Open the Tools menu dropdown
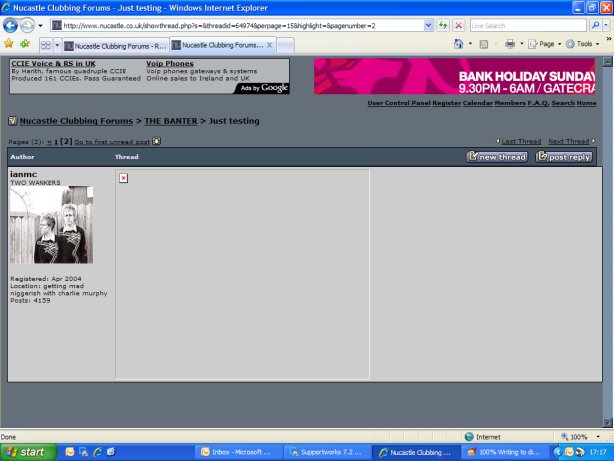 [585, 44]
